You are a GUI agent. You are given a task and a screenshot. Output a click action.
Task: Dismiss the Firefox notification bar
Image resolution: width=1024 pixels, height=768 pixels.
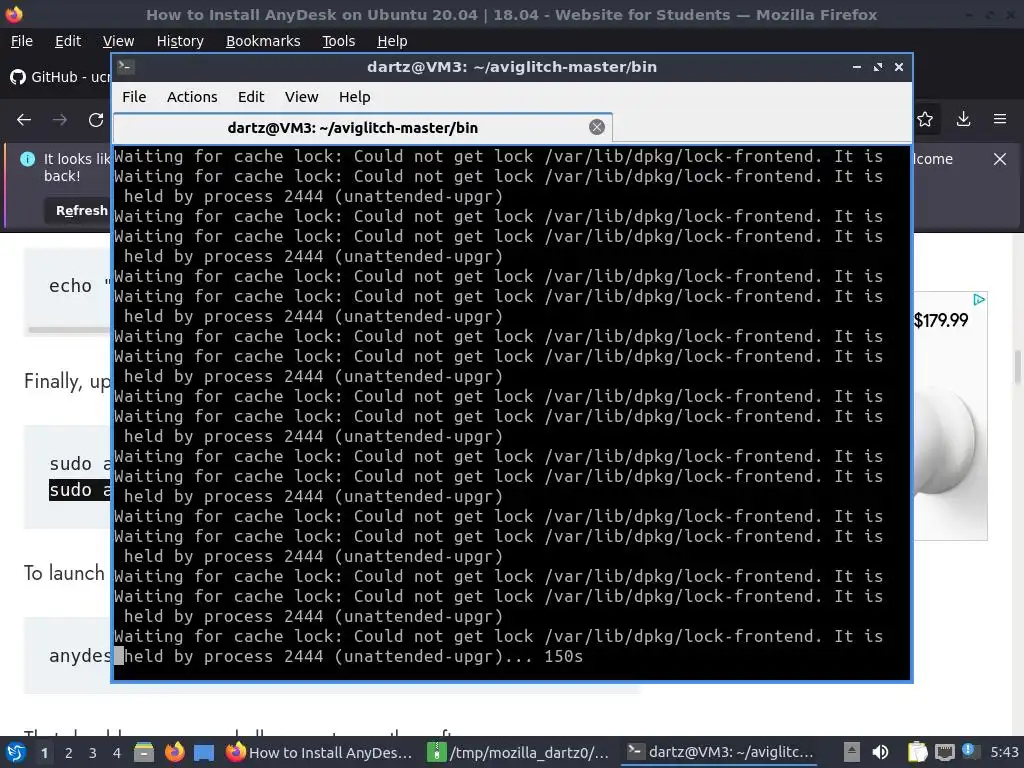999,159
